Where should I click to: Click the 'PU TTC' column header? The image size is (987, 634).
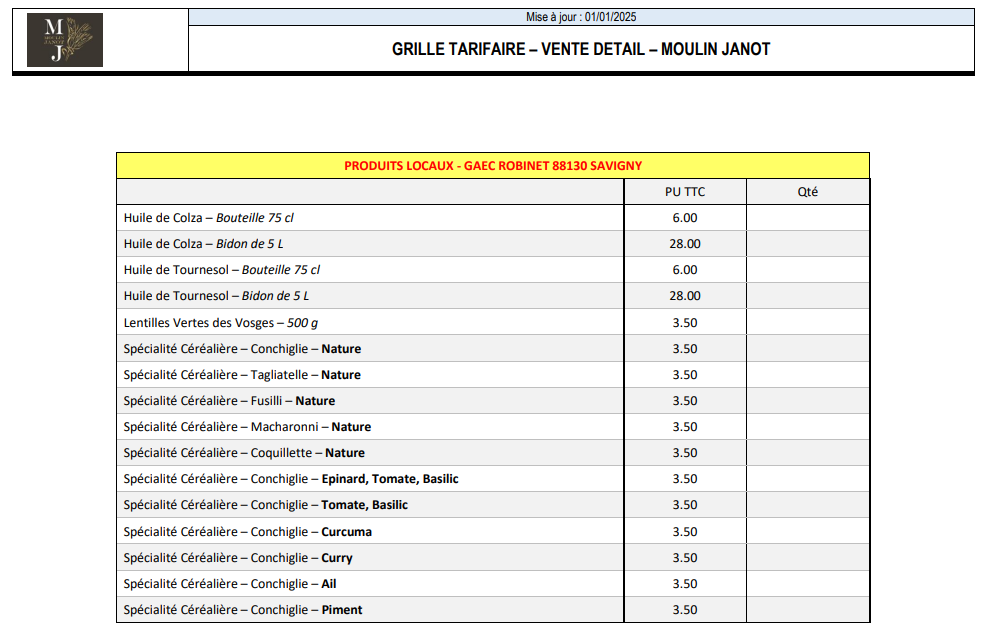tap(685, 192)
